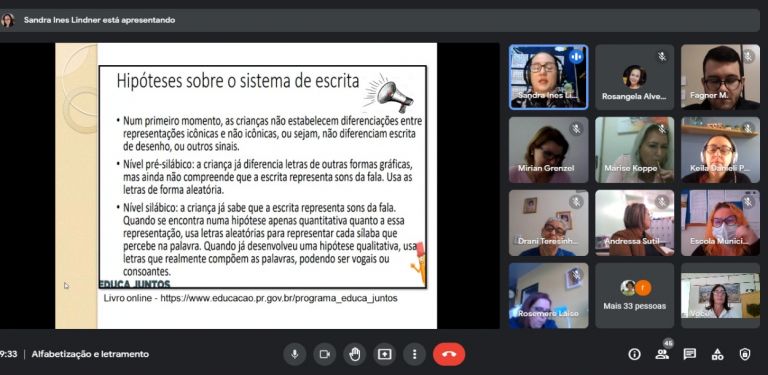
Task: Click the educacao.pr.gov.br link on the slide
Action: 279,298
